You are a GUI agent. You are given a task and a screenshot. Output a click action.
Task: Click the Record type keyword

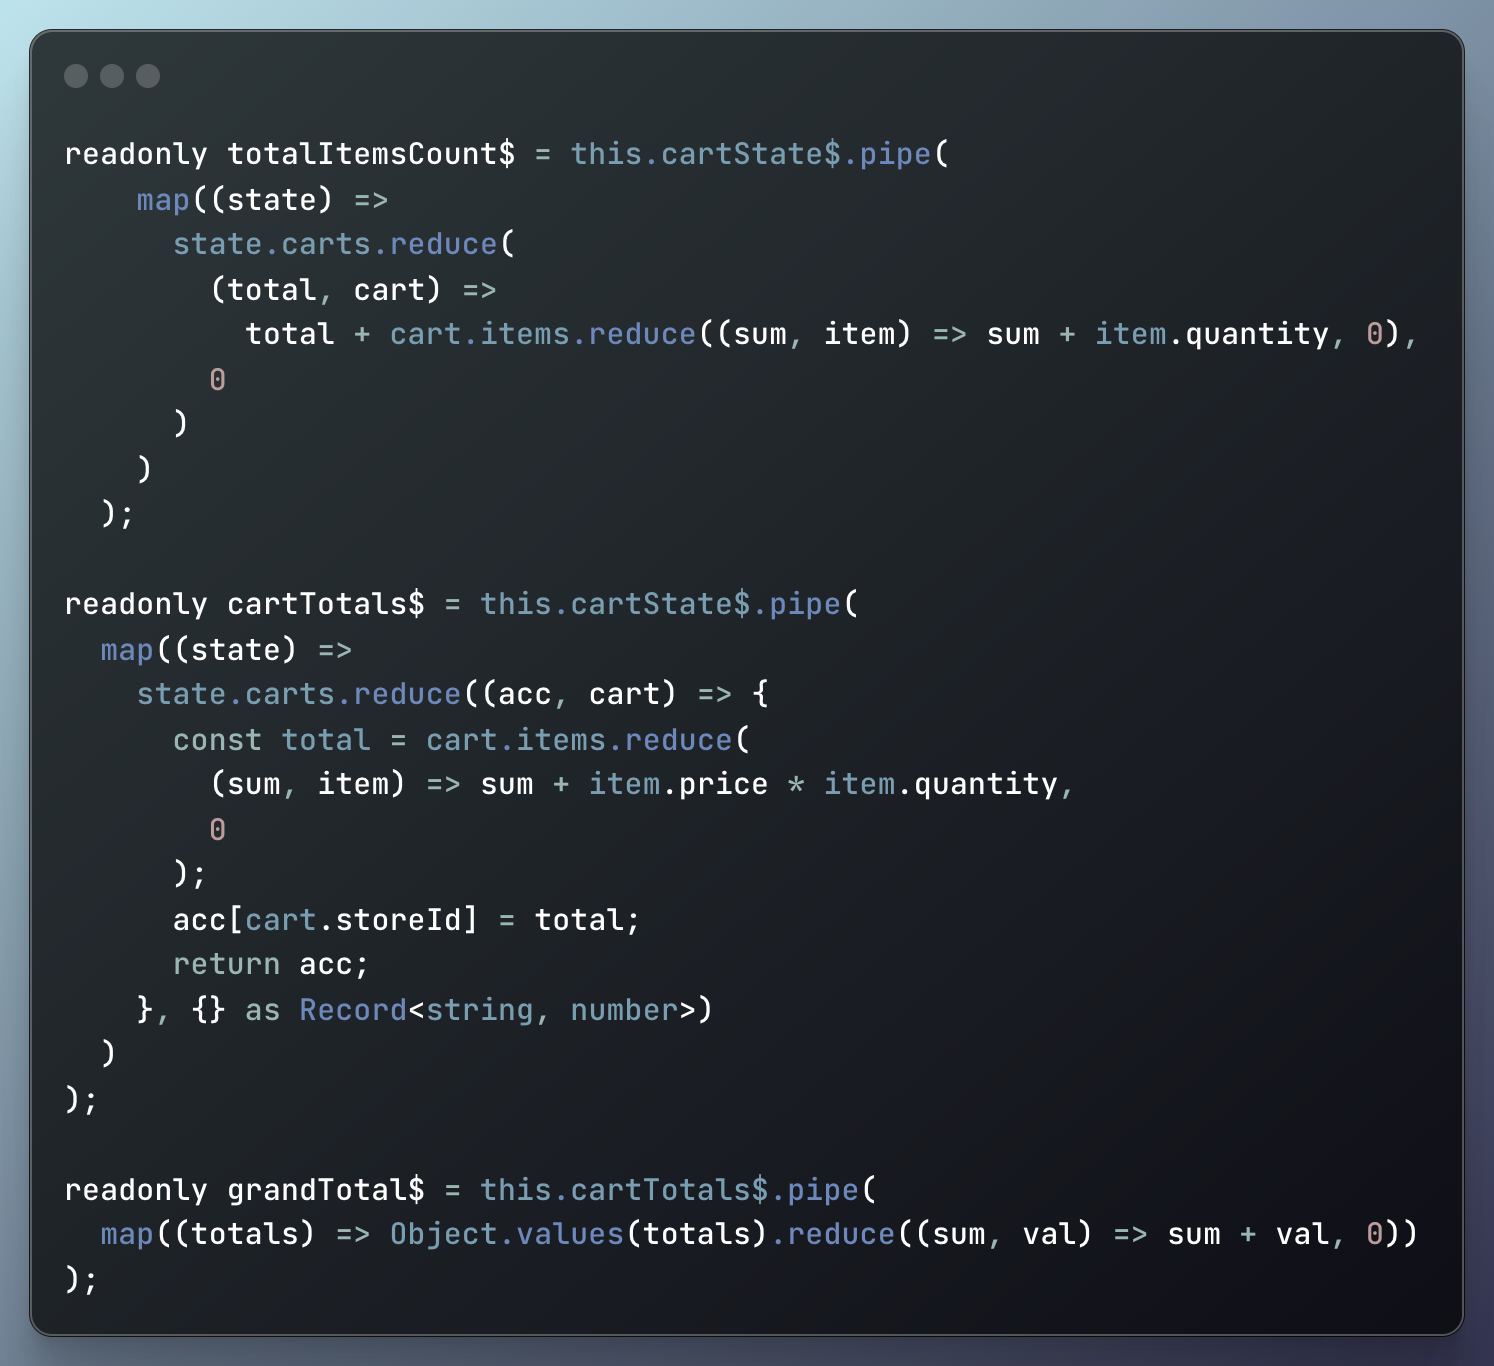pos(353,1010)
